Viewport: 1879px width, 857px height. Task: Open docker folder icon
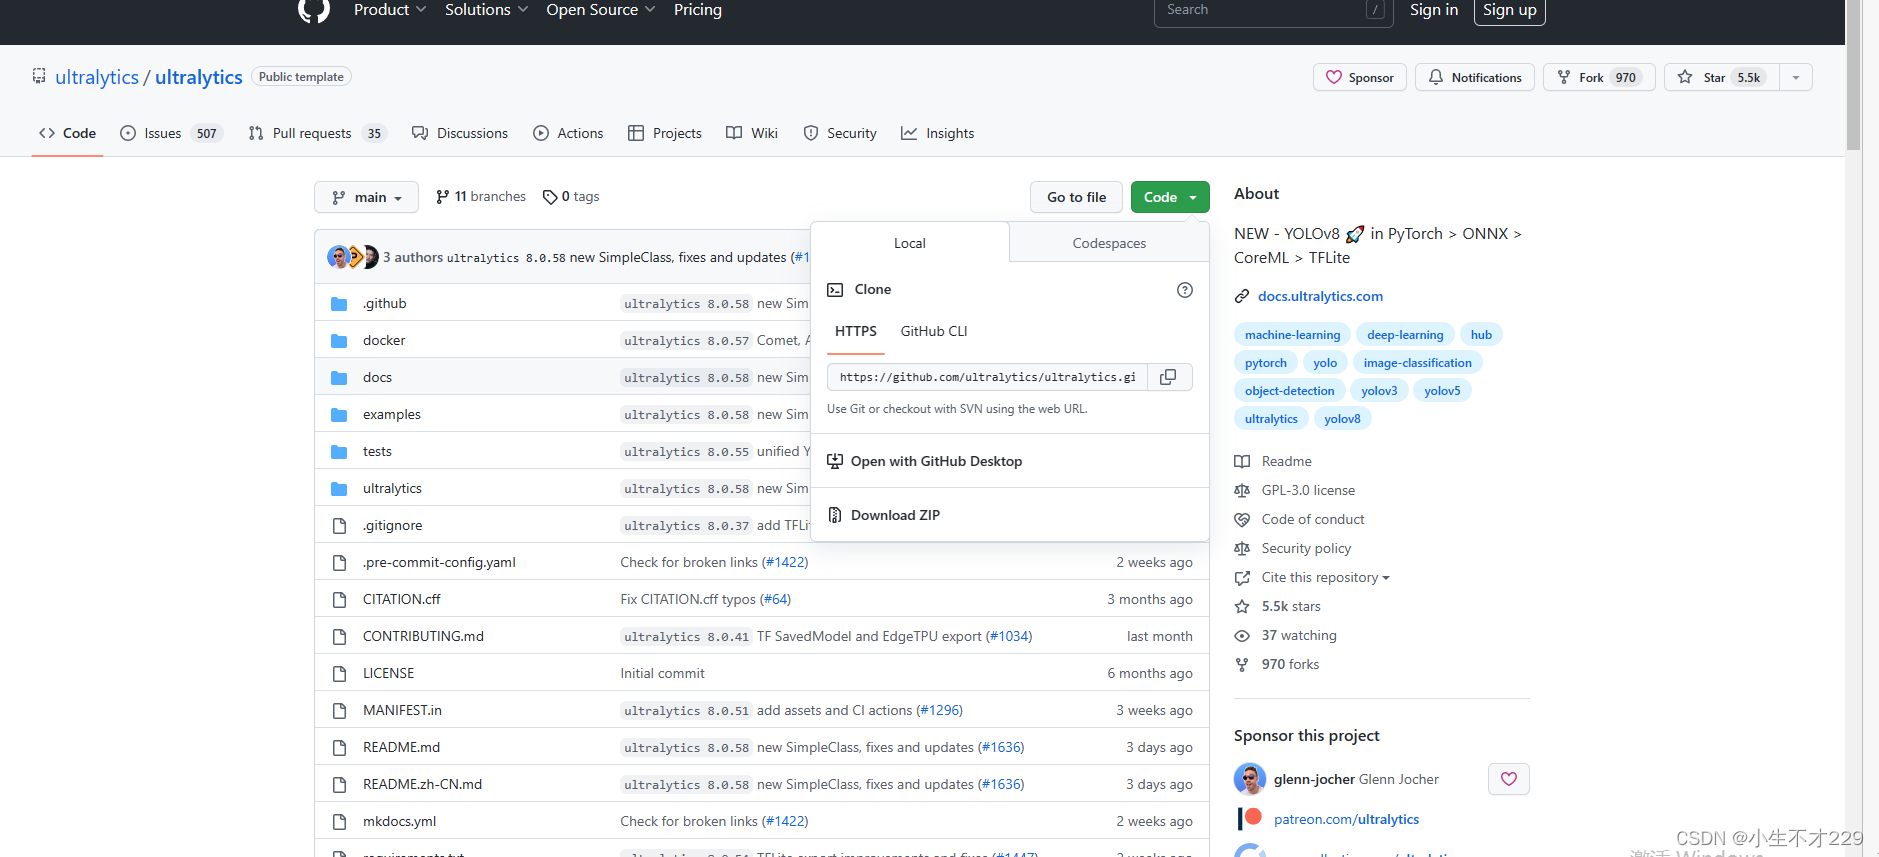(x=339, y=341)
